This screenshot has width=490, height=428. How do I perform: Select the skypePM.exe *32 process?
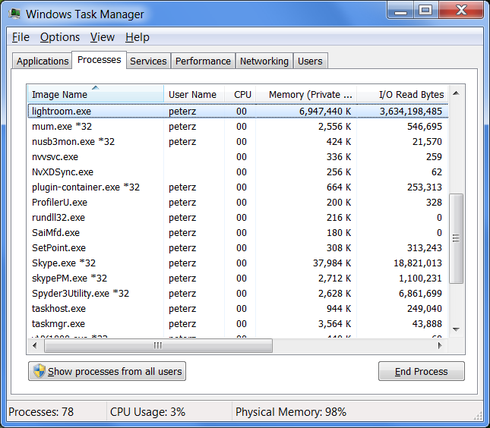pyautogui.click(x=238, y=278)
